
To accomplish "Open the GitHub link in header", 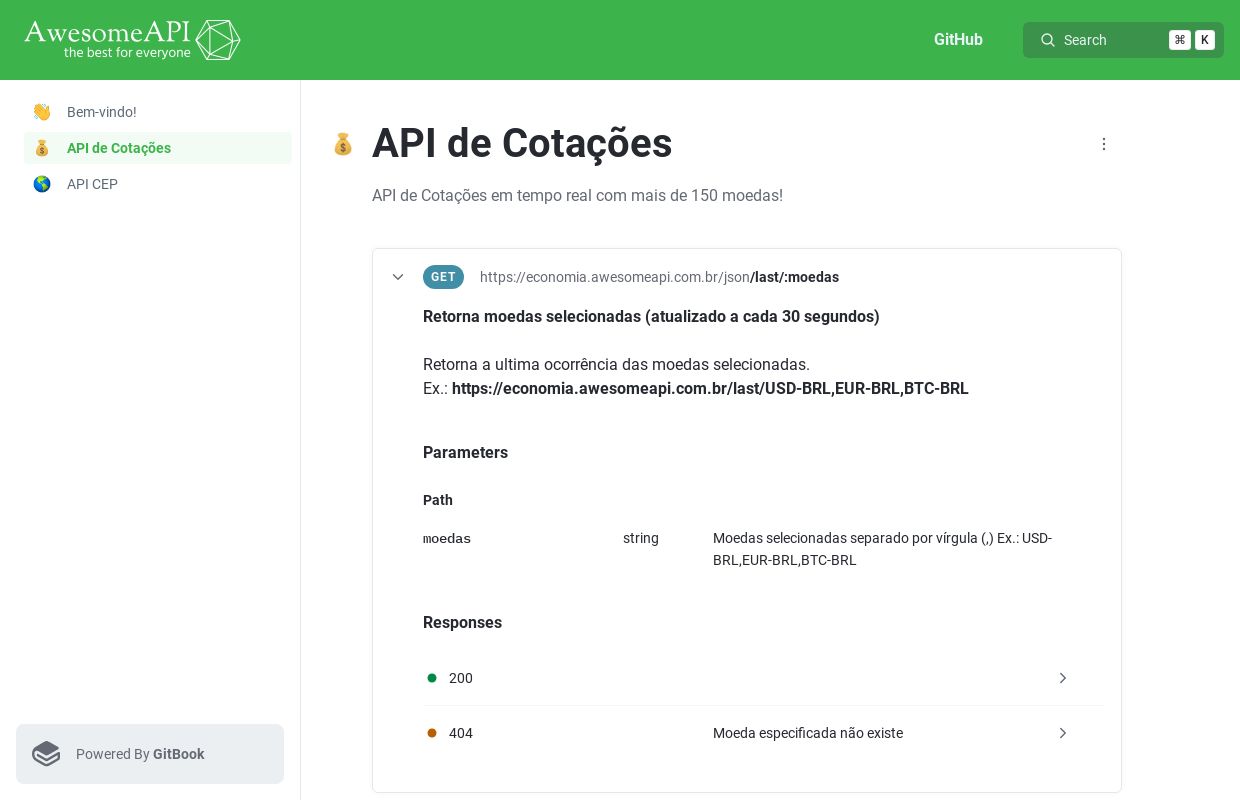I will click(958, 40).
